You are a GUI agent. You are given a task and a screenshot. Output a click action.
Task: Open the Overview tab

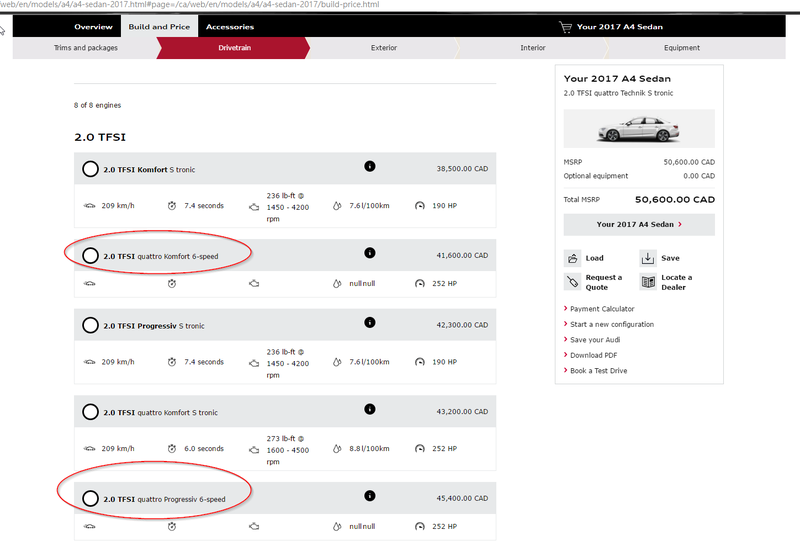coord(93,27)
